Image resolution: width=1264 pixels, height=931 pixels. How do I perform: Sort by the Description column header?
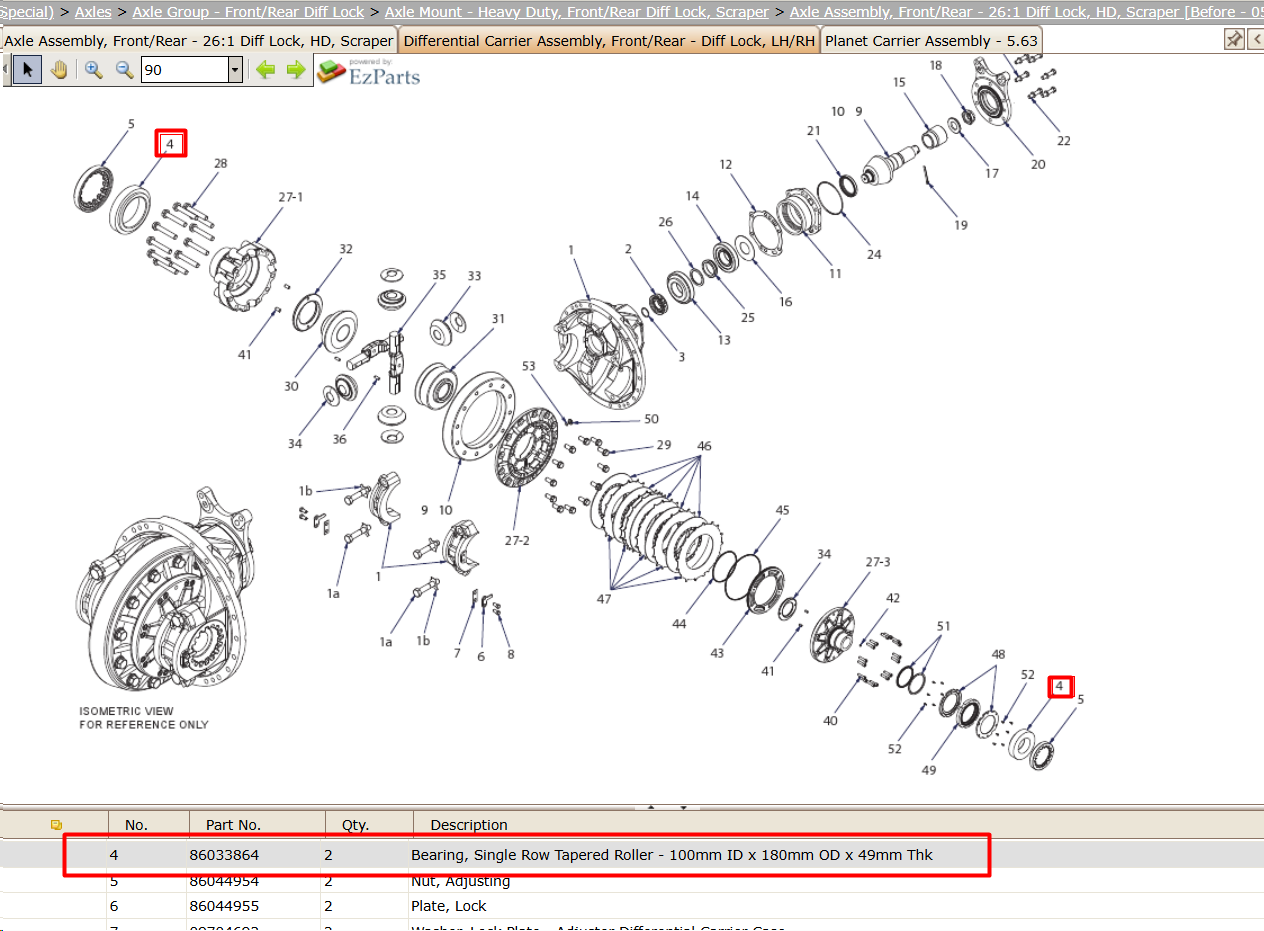[x=469, y=825]
